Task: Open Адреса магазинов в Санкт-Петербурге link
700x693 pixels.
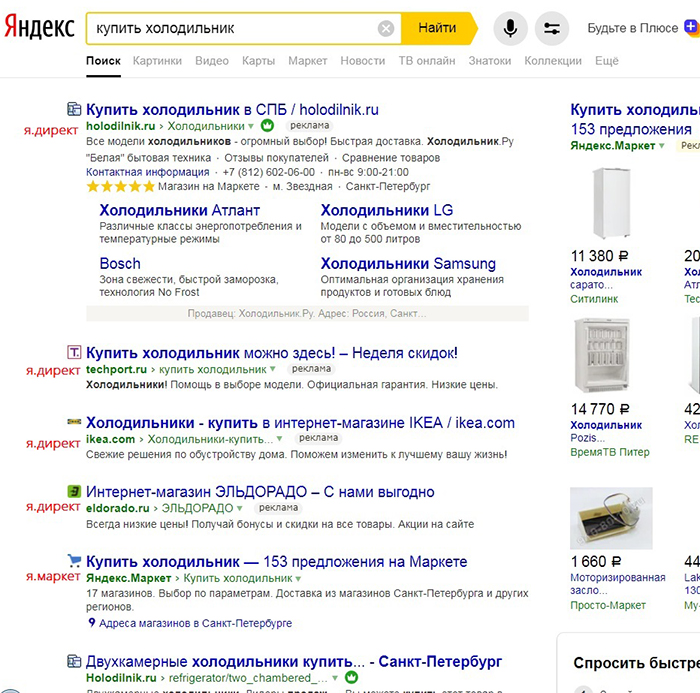Action: 196,623
